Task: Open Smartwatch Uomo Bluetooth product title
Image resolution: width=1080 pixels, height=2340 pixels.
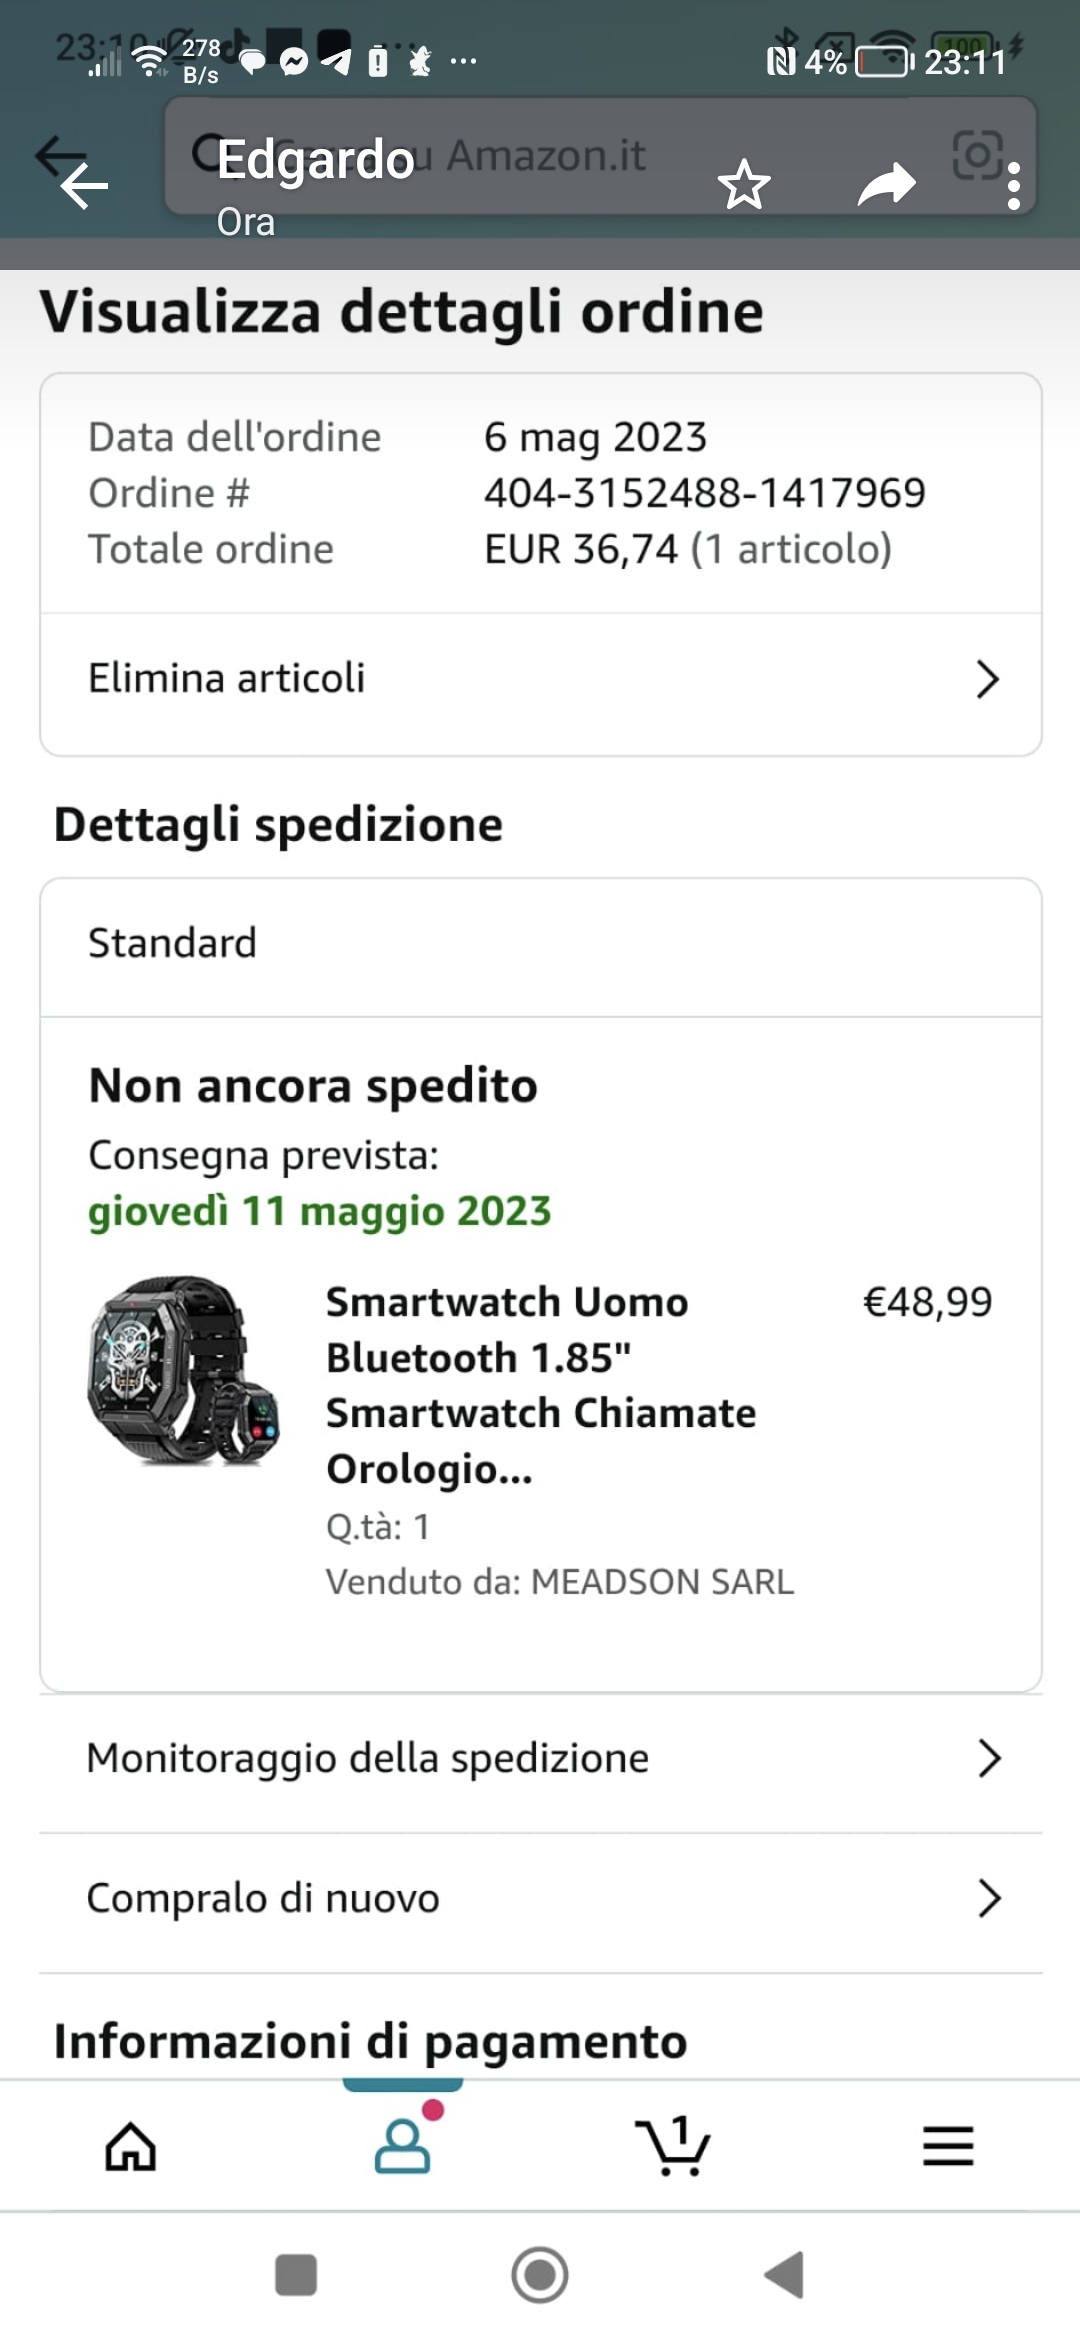Action: (540, 1385)
